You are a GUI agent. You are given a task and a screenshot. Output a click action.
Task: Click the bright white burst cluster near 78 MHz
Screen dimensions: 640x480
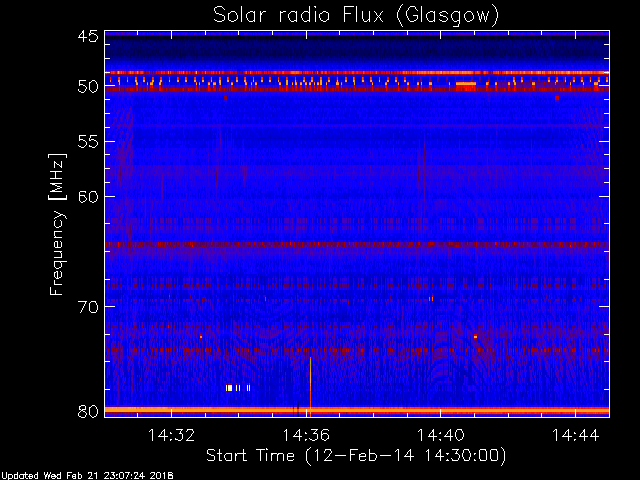point(238,388)
